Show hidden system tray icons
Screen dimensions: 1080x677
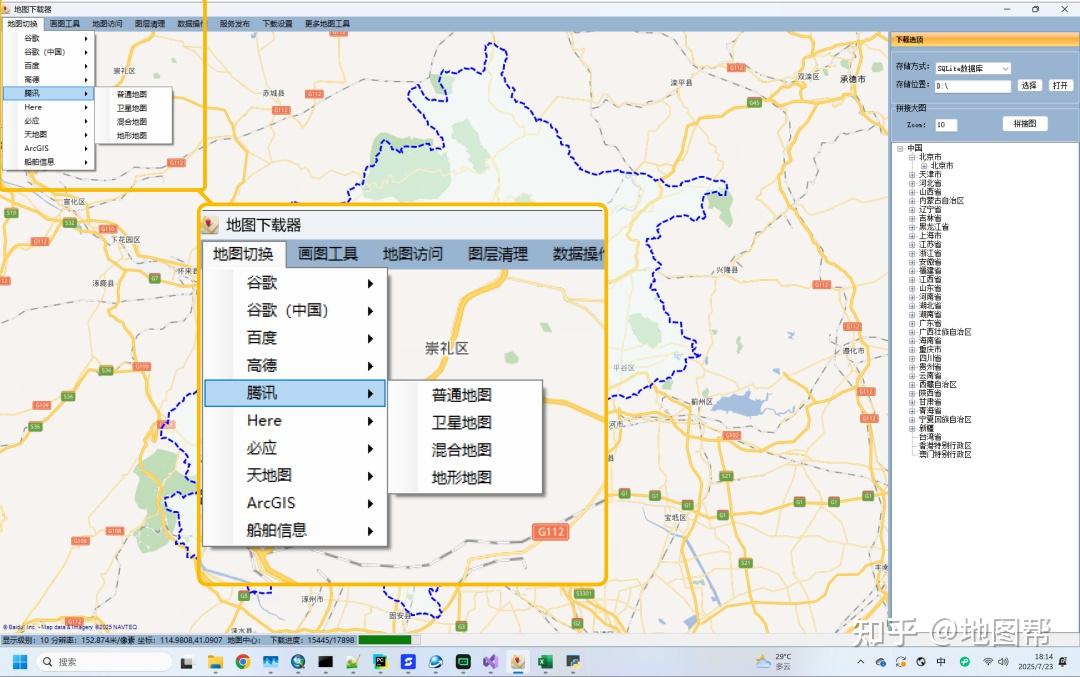[x=860, y=662]
